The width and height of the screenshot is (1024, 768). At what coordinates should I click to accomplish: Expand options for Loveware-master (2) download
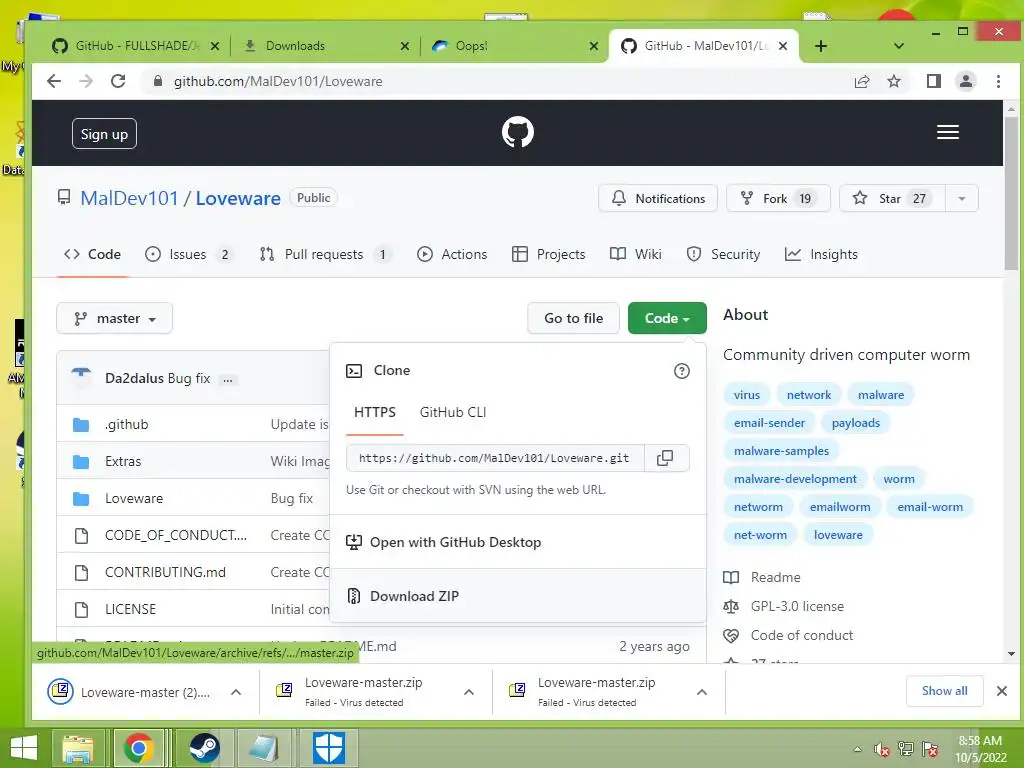[236, 692]
